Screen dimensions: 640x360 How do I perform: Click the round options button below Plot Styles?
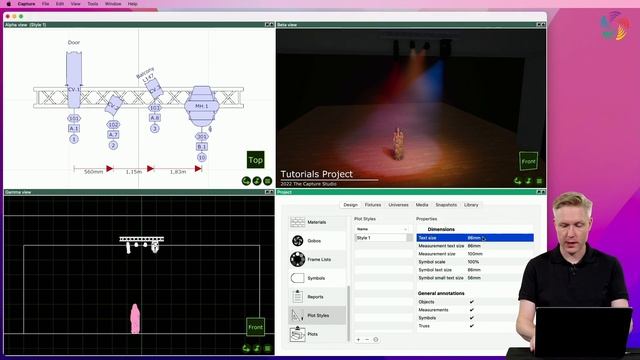click(376, 340)
